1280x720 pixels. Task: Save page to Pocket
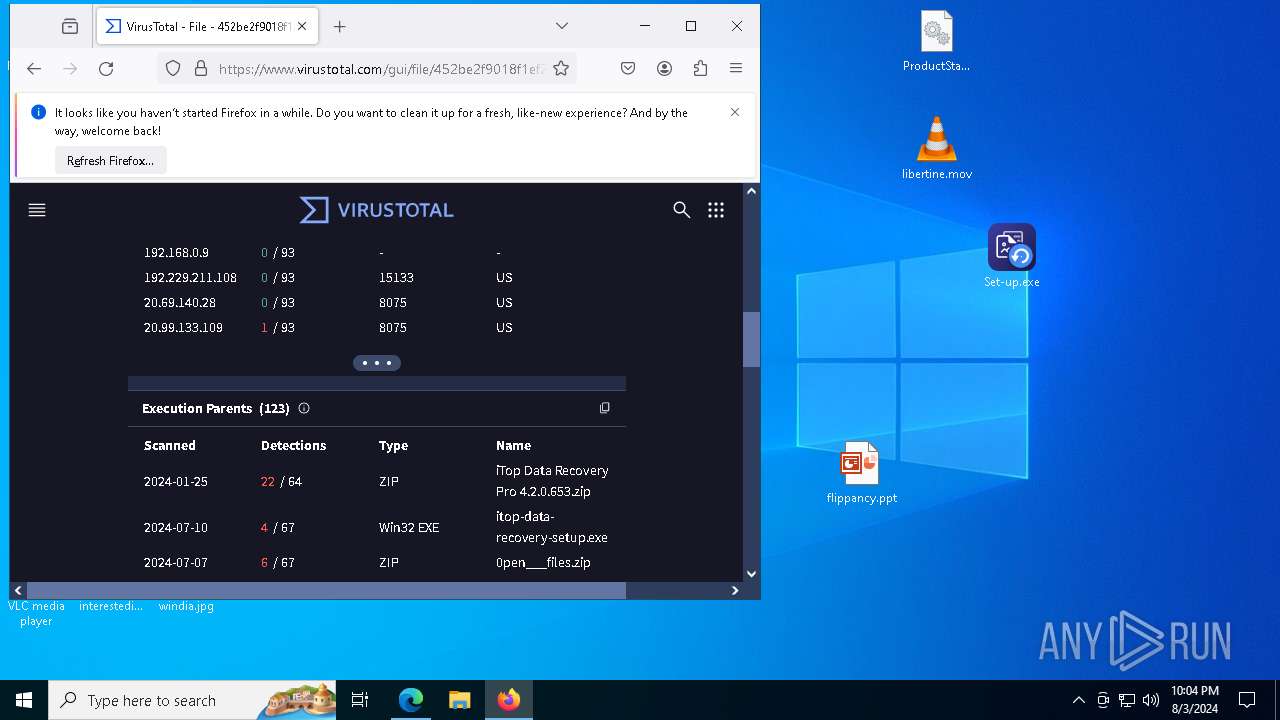tap(628, 68)
